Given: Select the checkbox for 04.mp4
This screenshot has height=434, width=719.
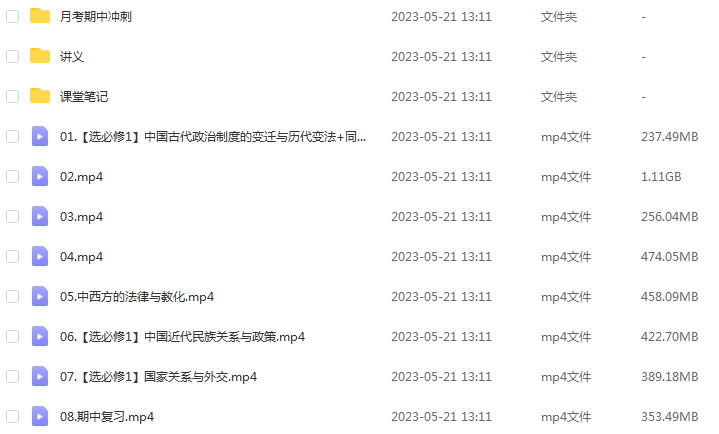Looking at the screenshot, I should 12,256.
